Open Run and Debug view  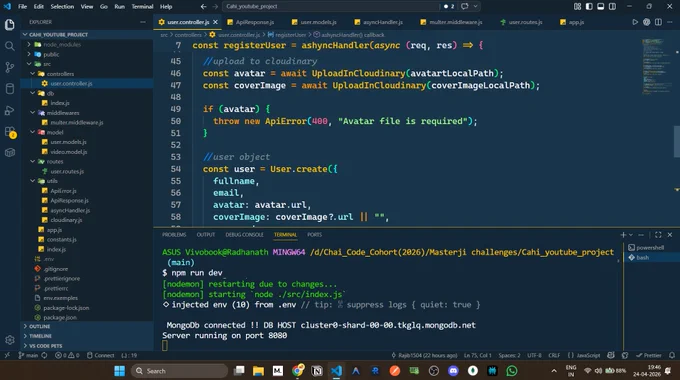10,110
